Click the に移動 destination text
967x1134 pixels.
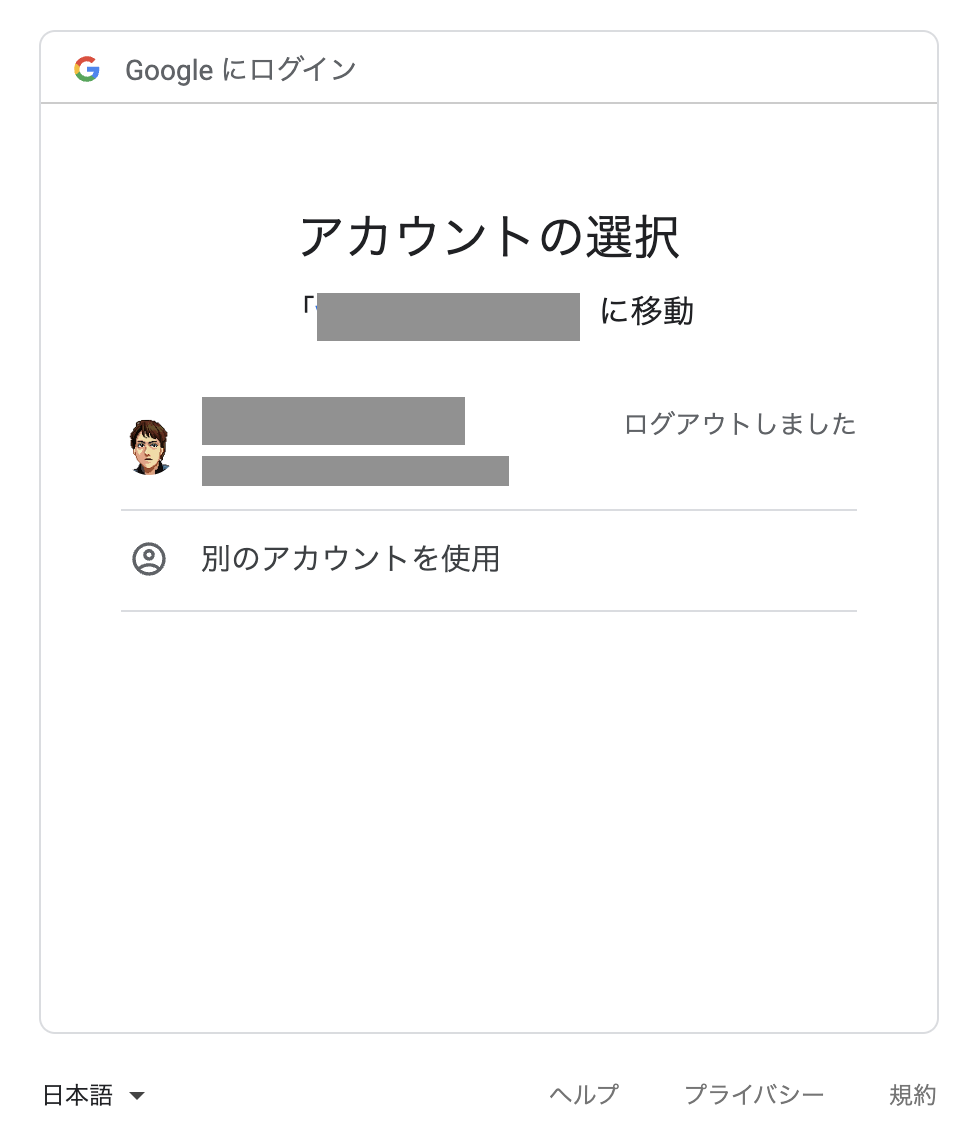646,313
